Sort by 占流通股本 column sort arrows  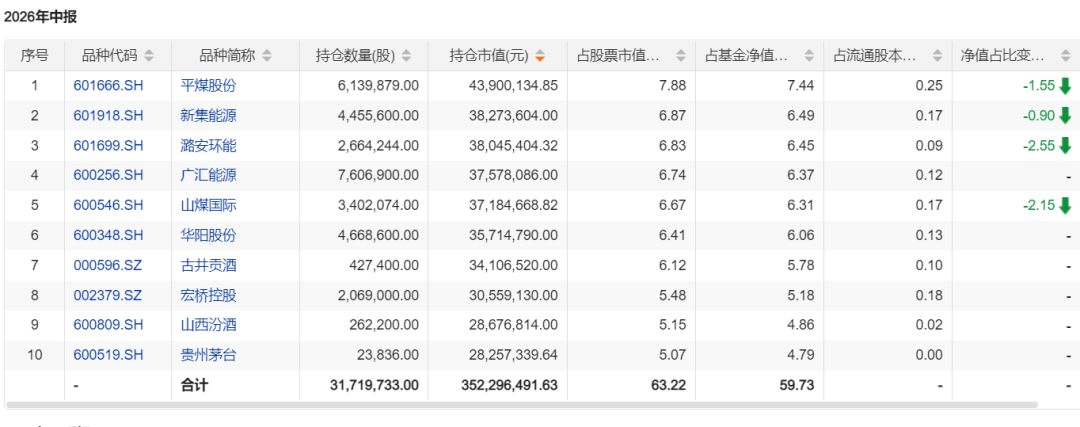(x=937, y=56)
